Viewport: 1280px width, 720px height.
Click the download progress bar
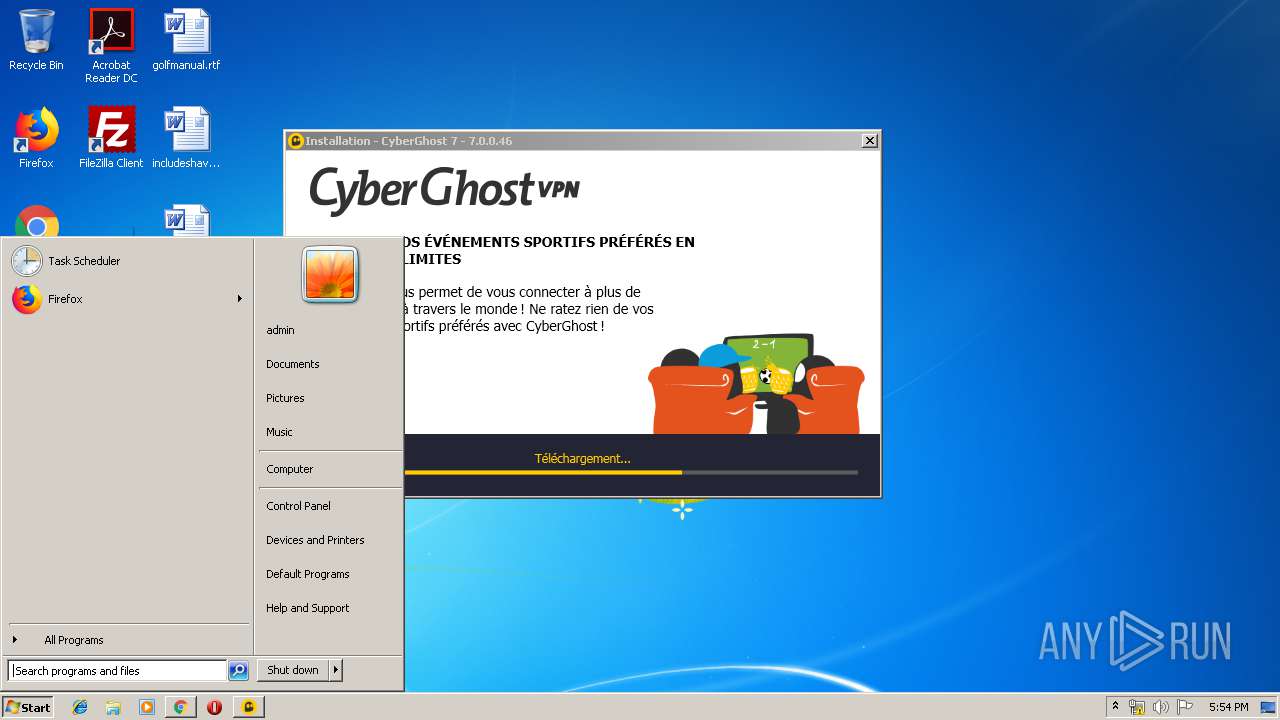(x=631, y=472)
